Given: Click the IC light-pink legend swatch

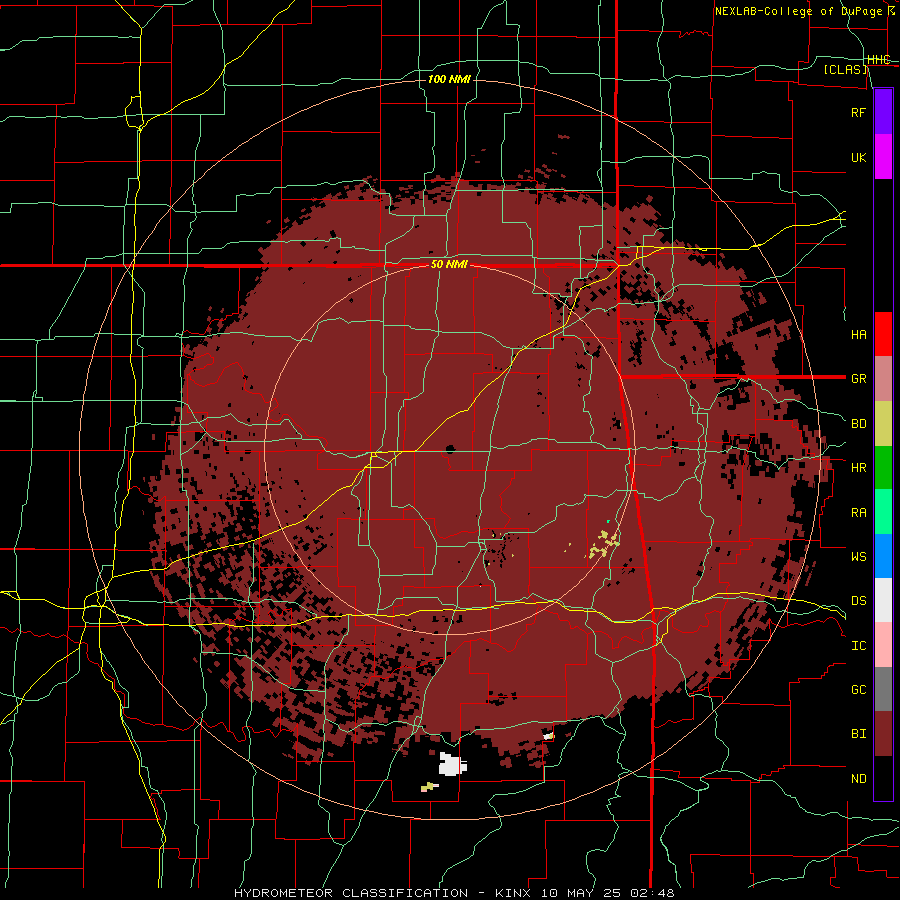Looking at the screenshot, I should point(883,645).
